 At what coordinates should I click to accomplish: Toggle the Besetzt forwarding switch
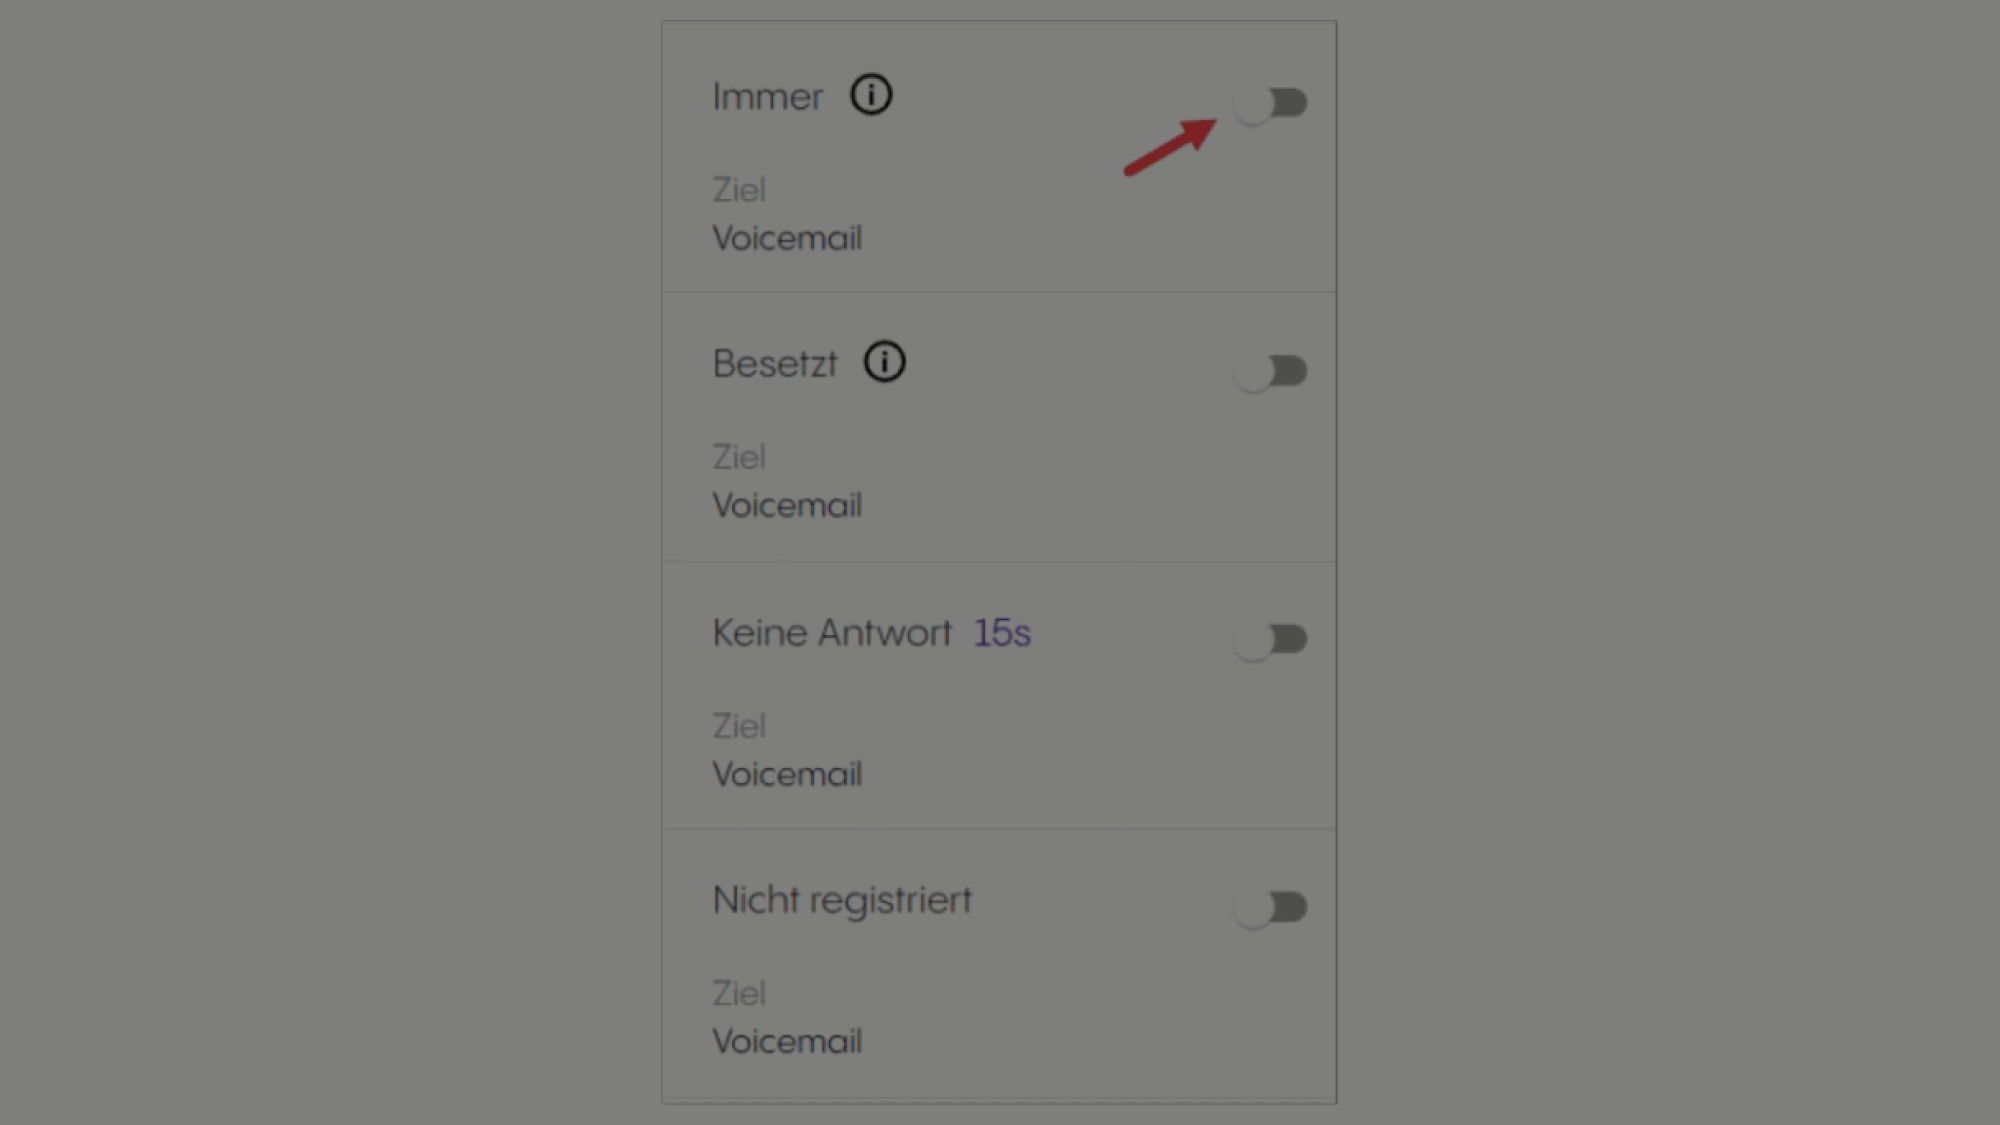click(x=1270, y=371)
